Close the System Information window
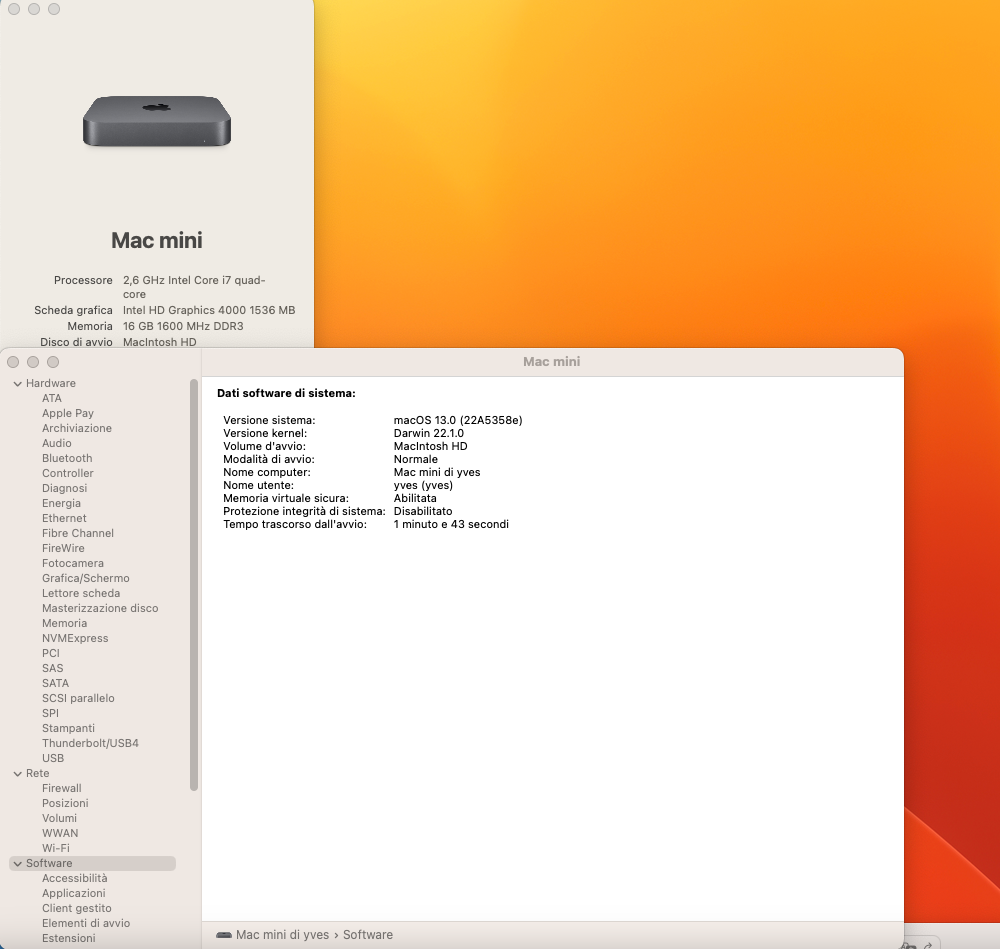The image size is (1000, 949). [x=13, y=362]
